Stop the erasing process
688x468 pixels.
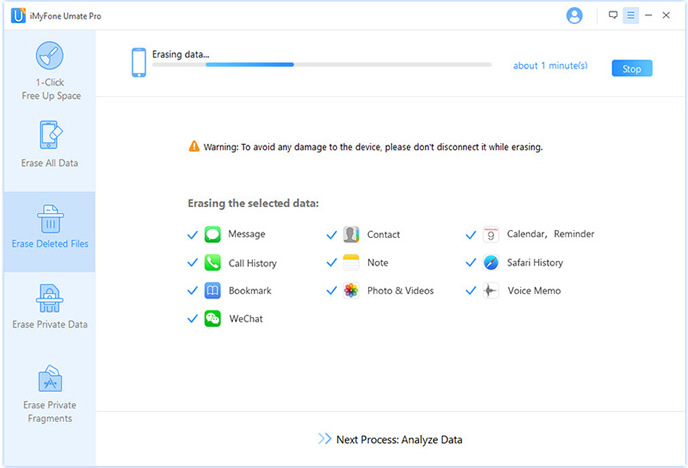coord(632,68)
